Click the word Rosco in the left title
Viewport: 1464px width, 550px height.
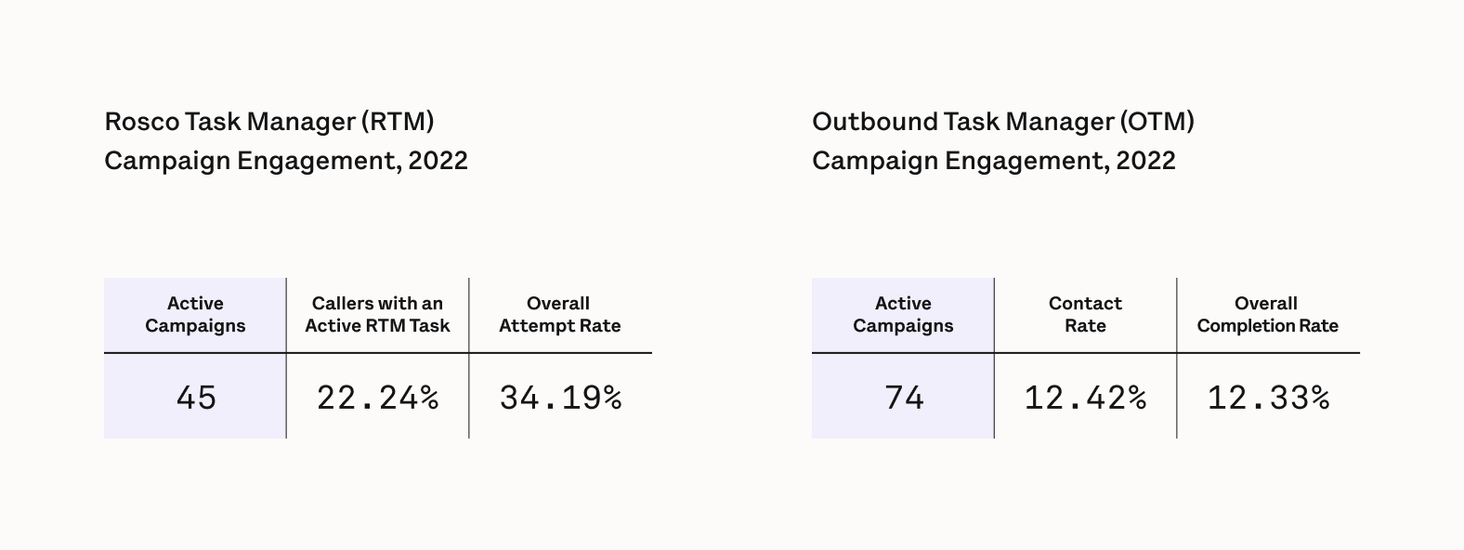142,122
